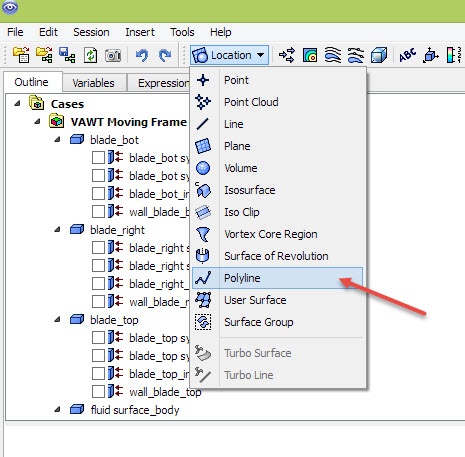Click the Volume Rendering cube icon
Viewport: 465px width, 457px height.
point(379,55)
